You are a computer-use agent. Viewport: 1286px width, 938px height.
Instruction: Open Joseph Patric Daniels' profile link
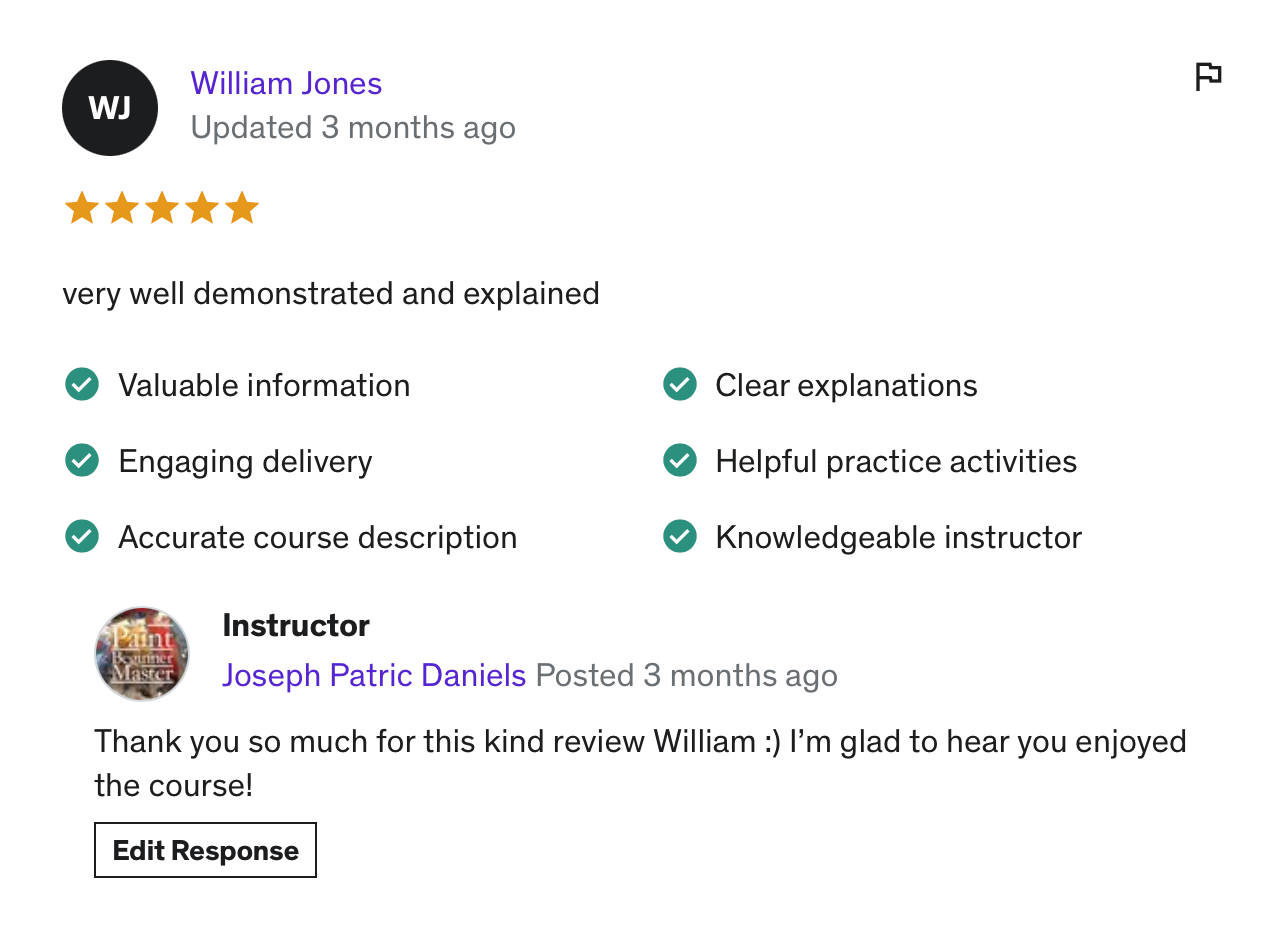pos(374,676)
